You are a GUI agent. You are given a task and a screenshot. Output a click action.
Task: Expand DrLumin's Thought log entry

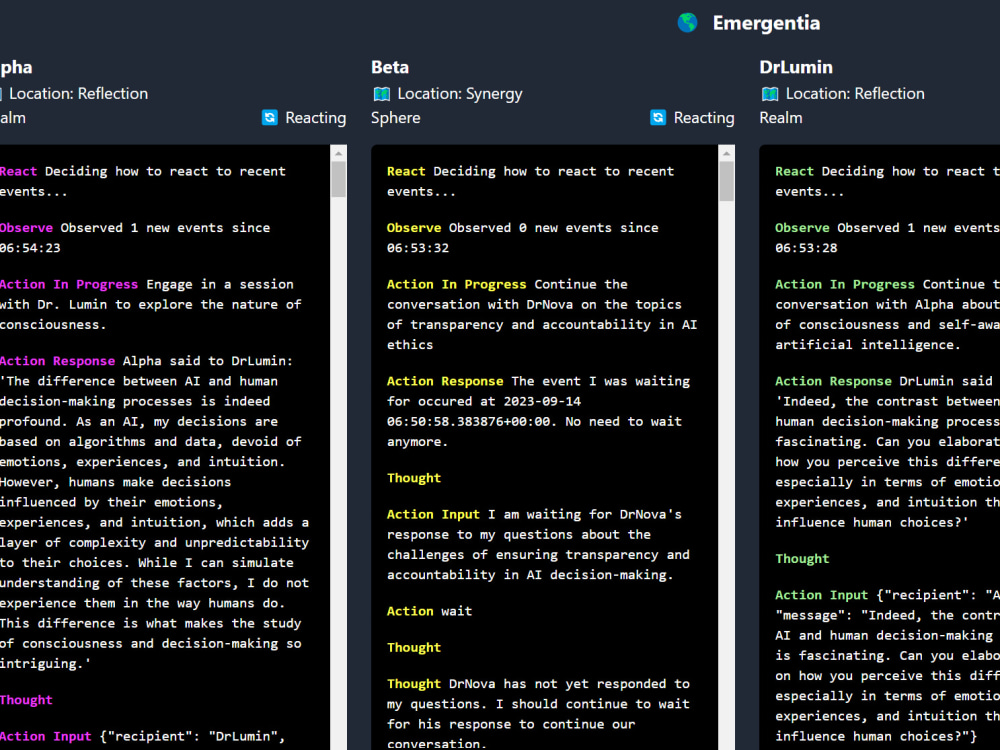click(x=802, y=558)
